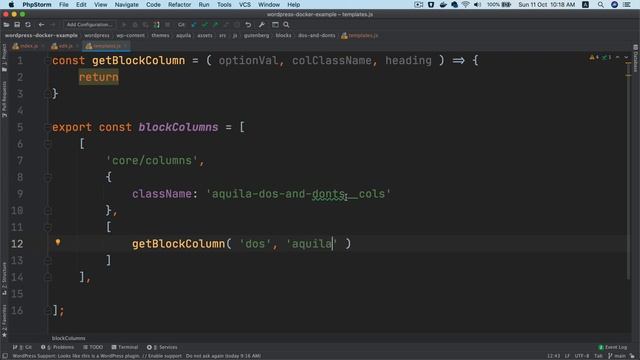Click the UTF-8 encoding status widget
Image resolution: width=640 pixels, height=360 pixels.
click(582, 356)
